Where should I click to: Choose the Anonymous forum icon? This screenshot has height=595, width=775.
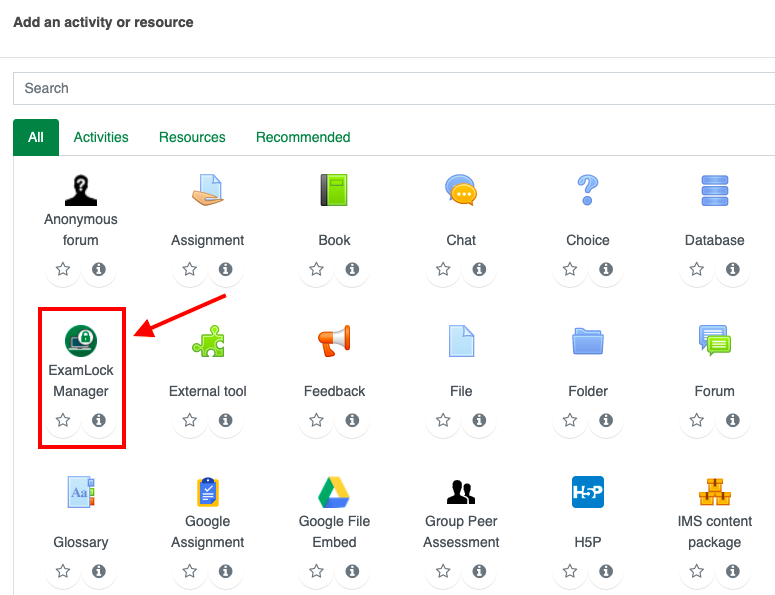(81, 189)
